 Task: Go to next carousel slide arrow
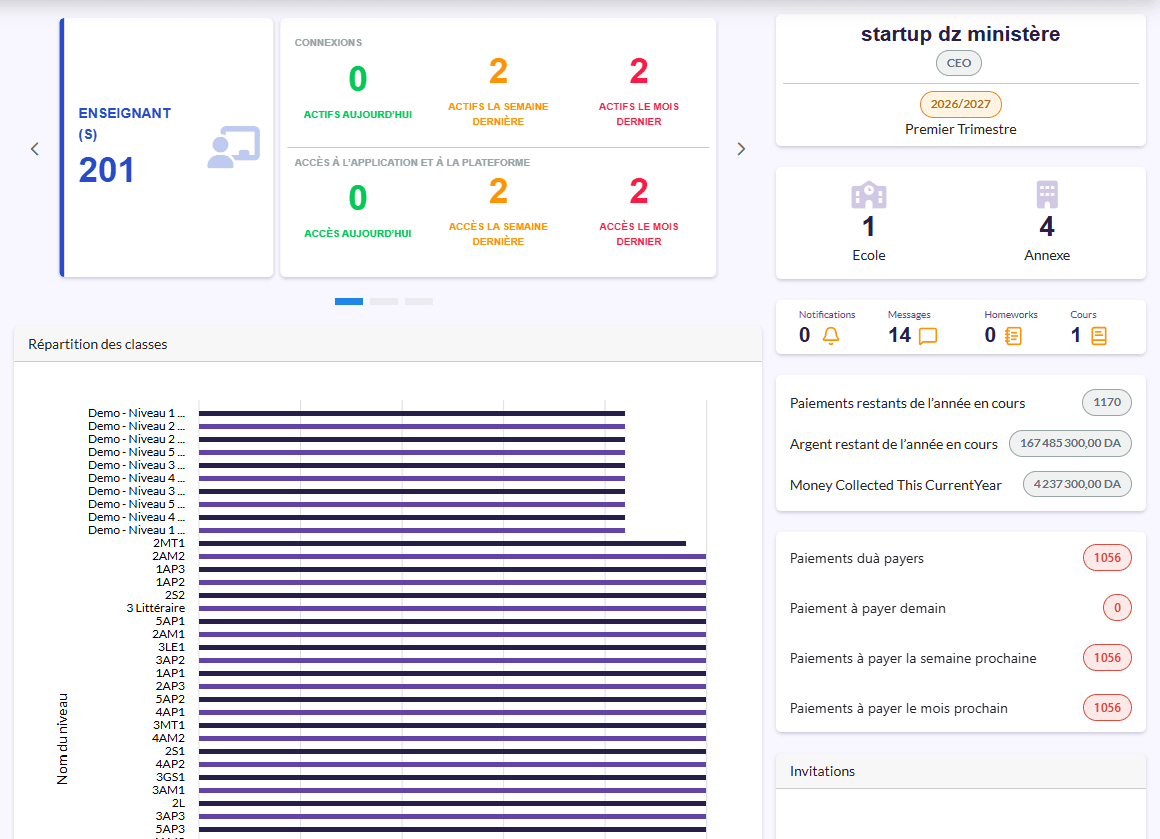pos(741,149)
